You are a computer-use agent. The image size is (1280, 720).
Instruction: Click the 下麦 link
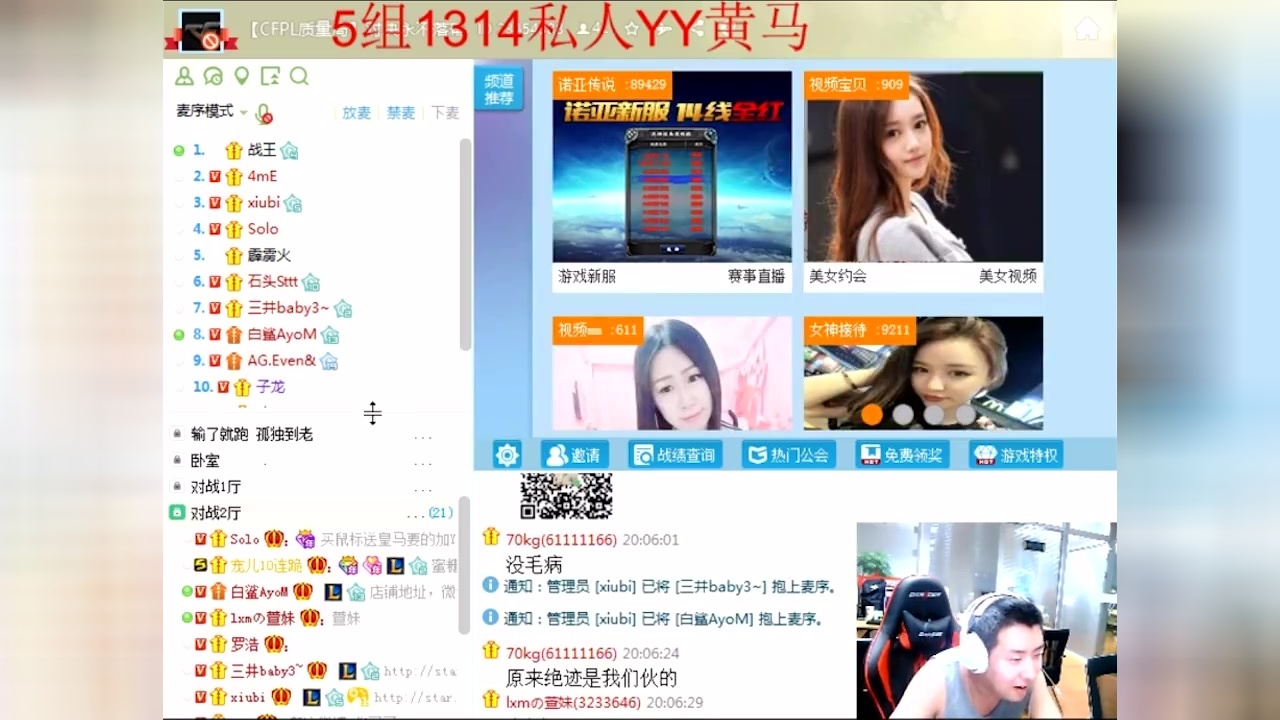click(x=445, y=113)
